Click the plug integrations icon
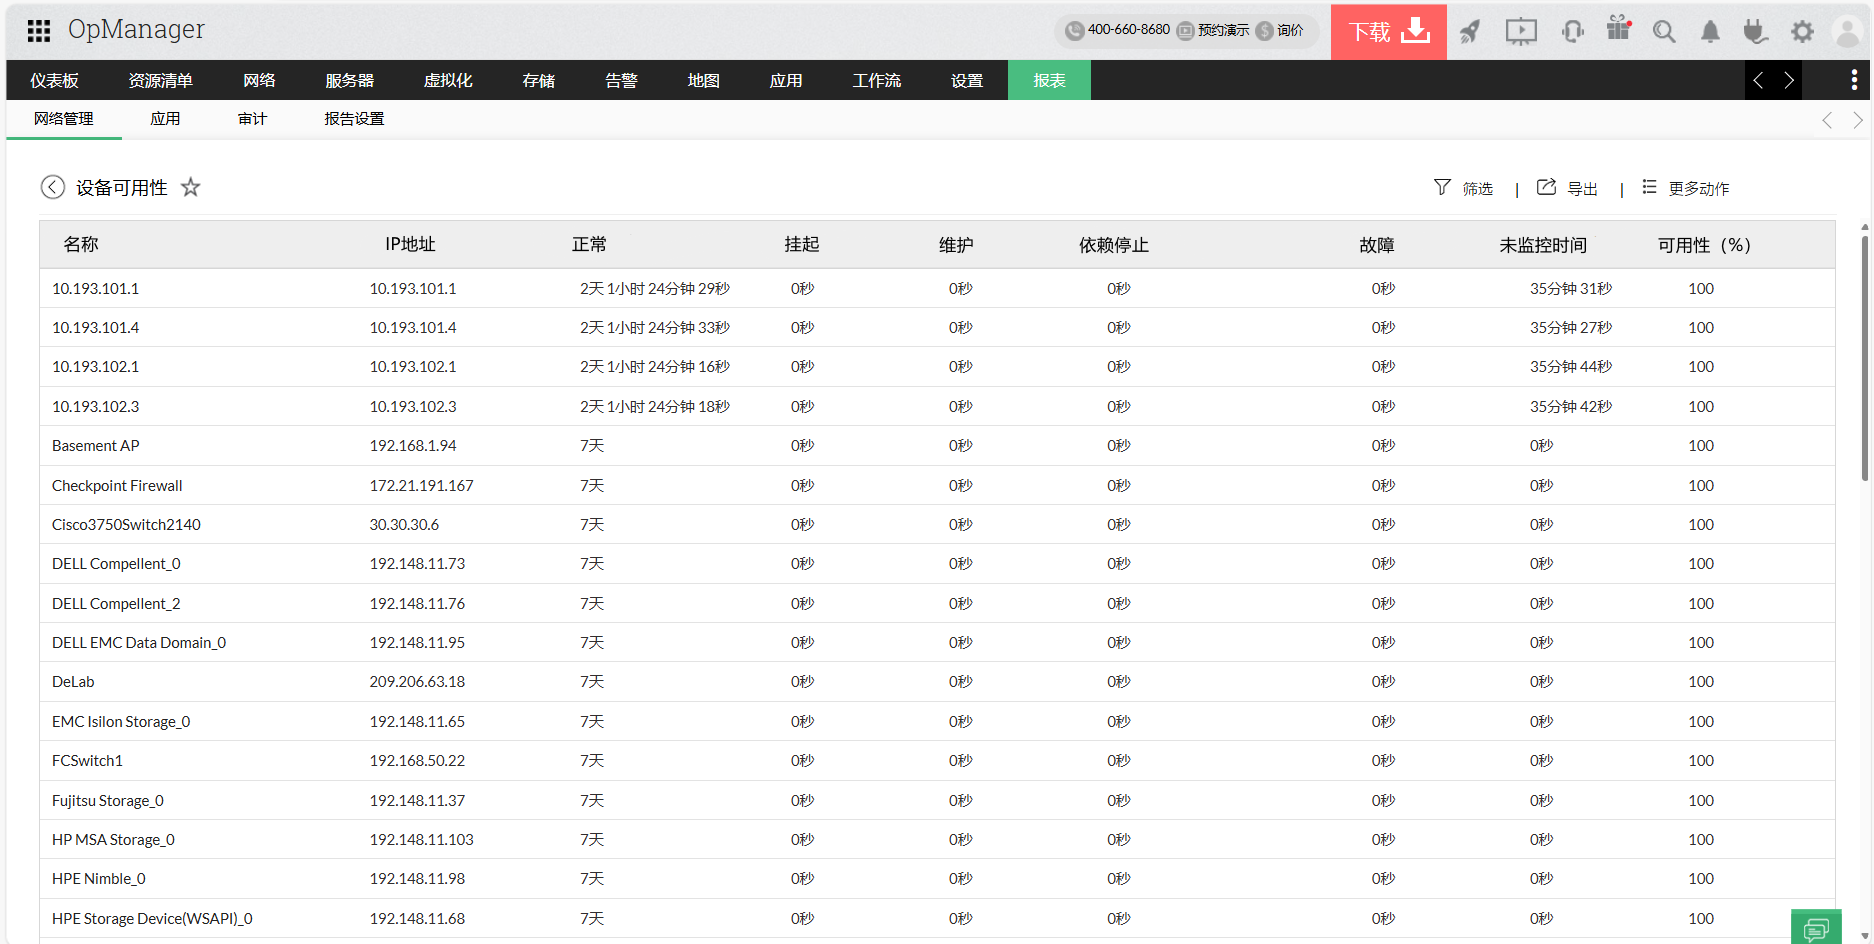Viewport: 1874px width, 944px height. coord(1755,32)
